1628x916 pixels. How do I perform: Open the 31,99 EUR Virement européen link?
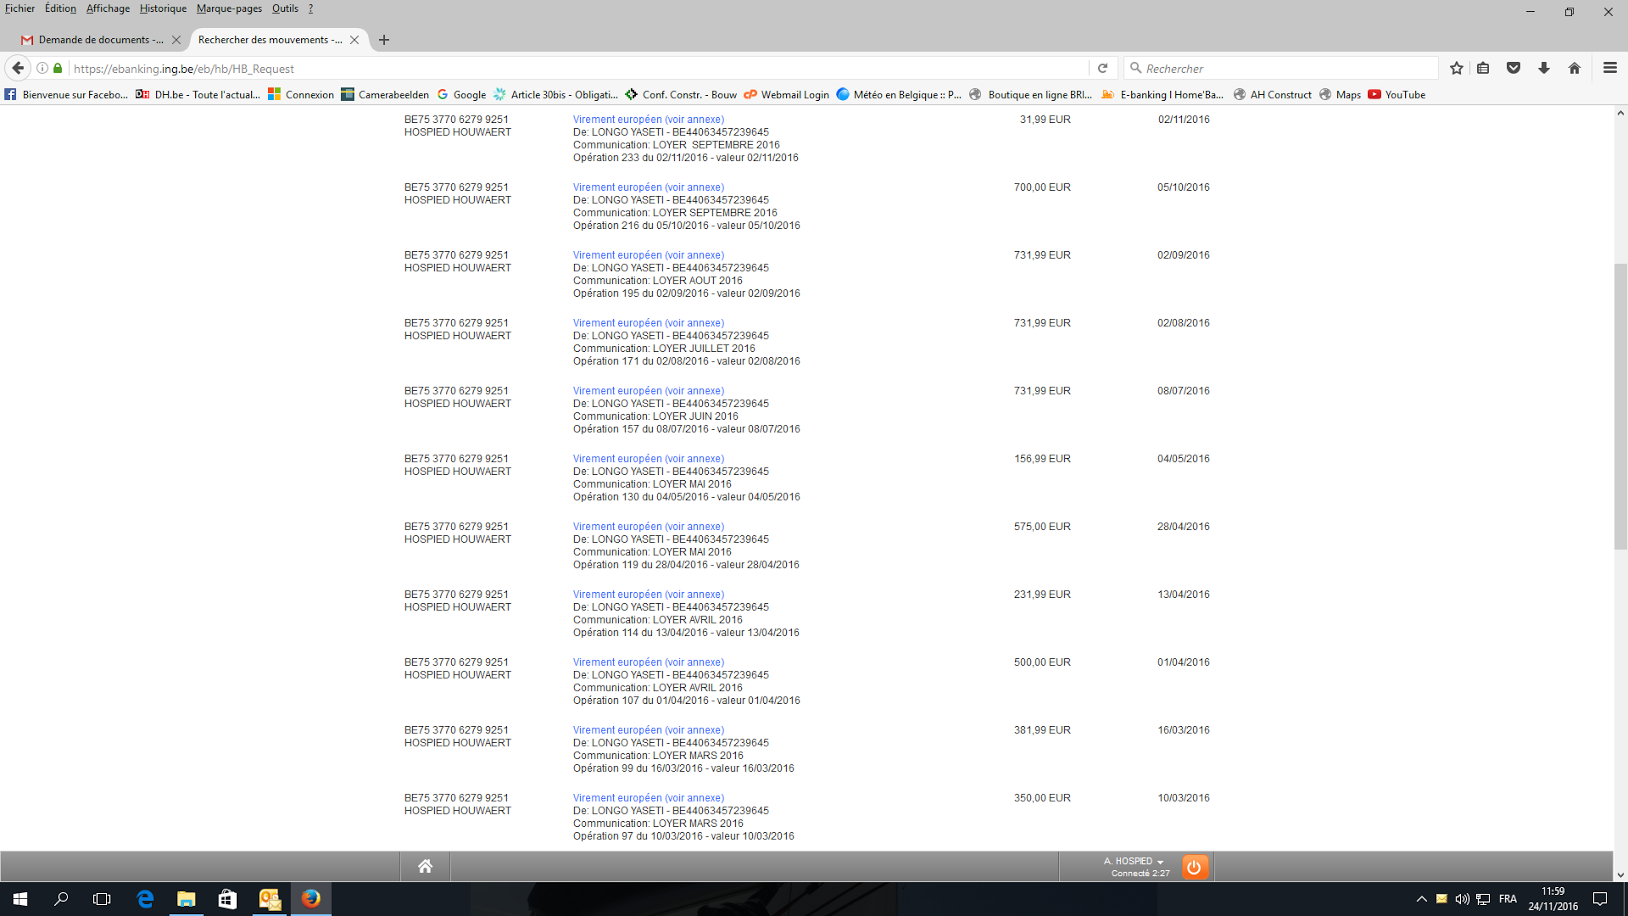(x=648, y=119)
